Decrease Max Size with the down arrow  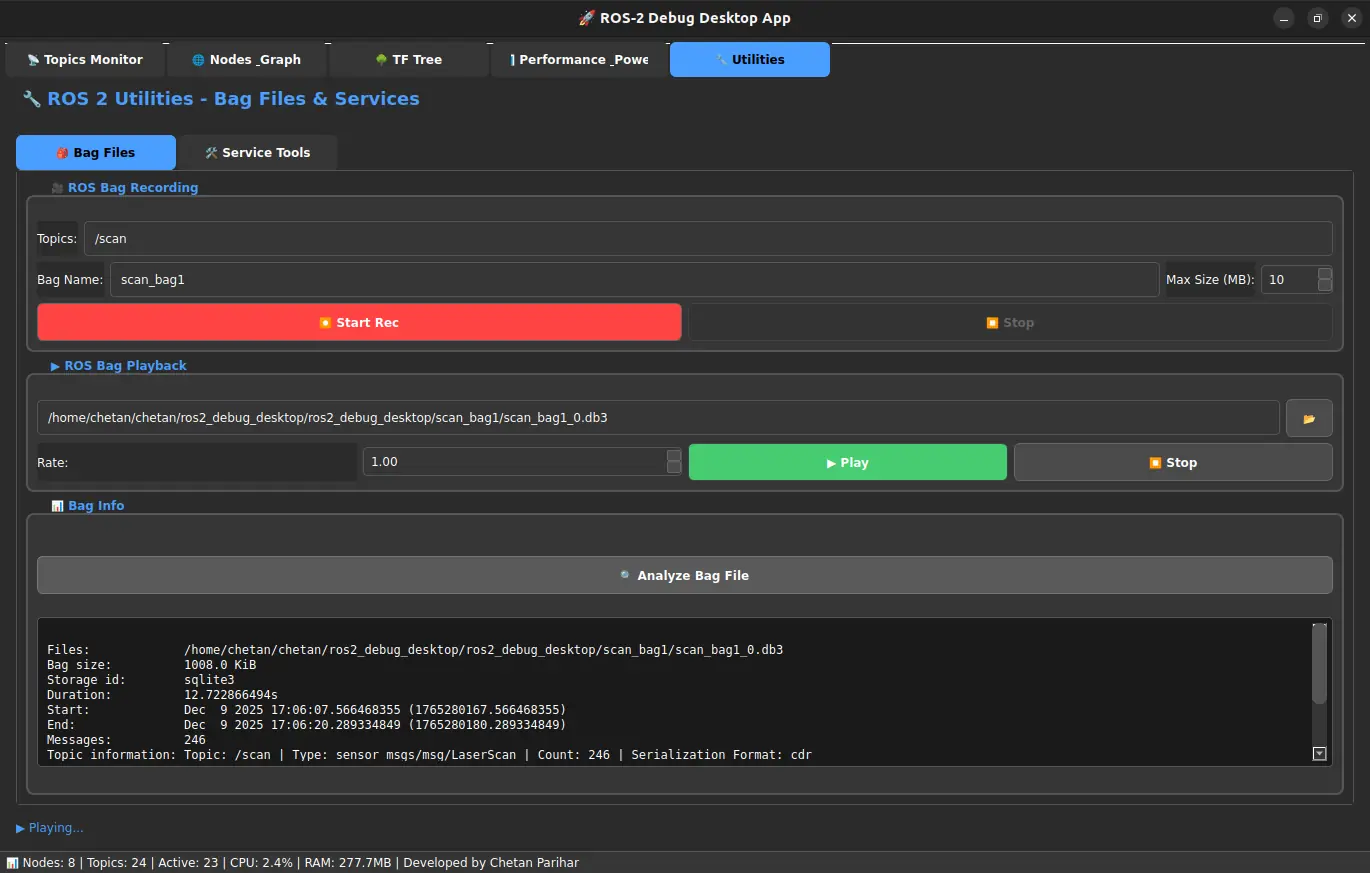coord(1324,286)
